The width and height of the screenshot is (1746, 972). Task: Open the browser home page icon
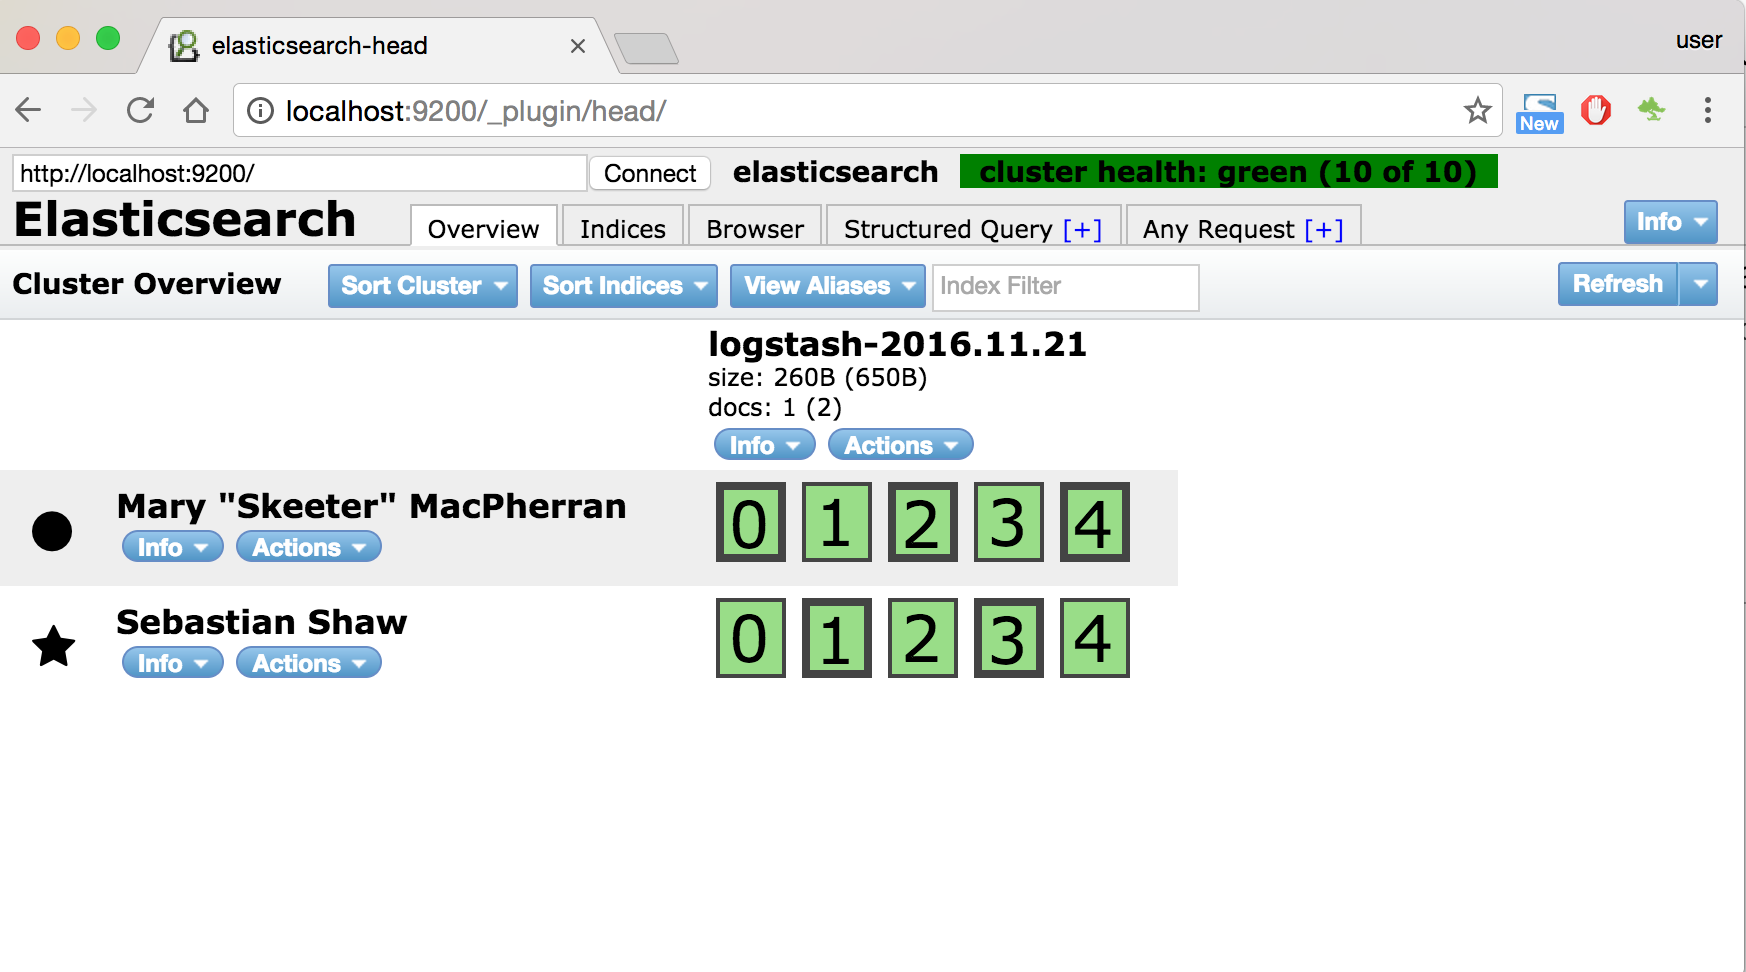click(x=196, y=110)
